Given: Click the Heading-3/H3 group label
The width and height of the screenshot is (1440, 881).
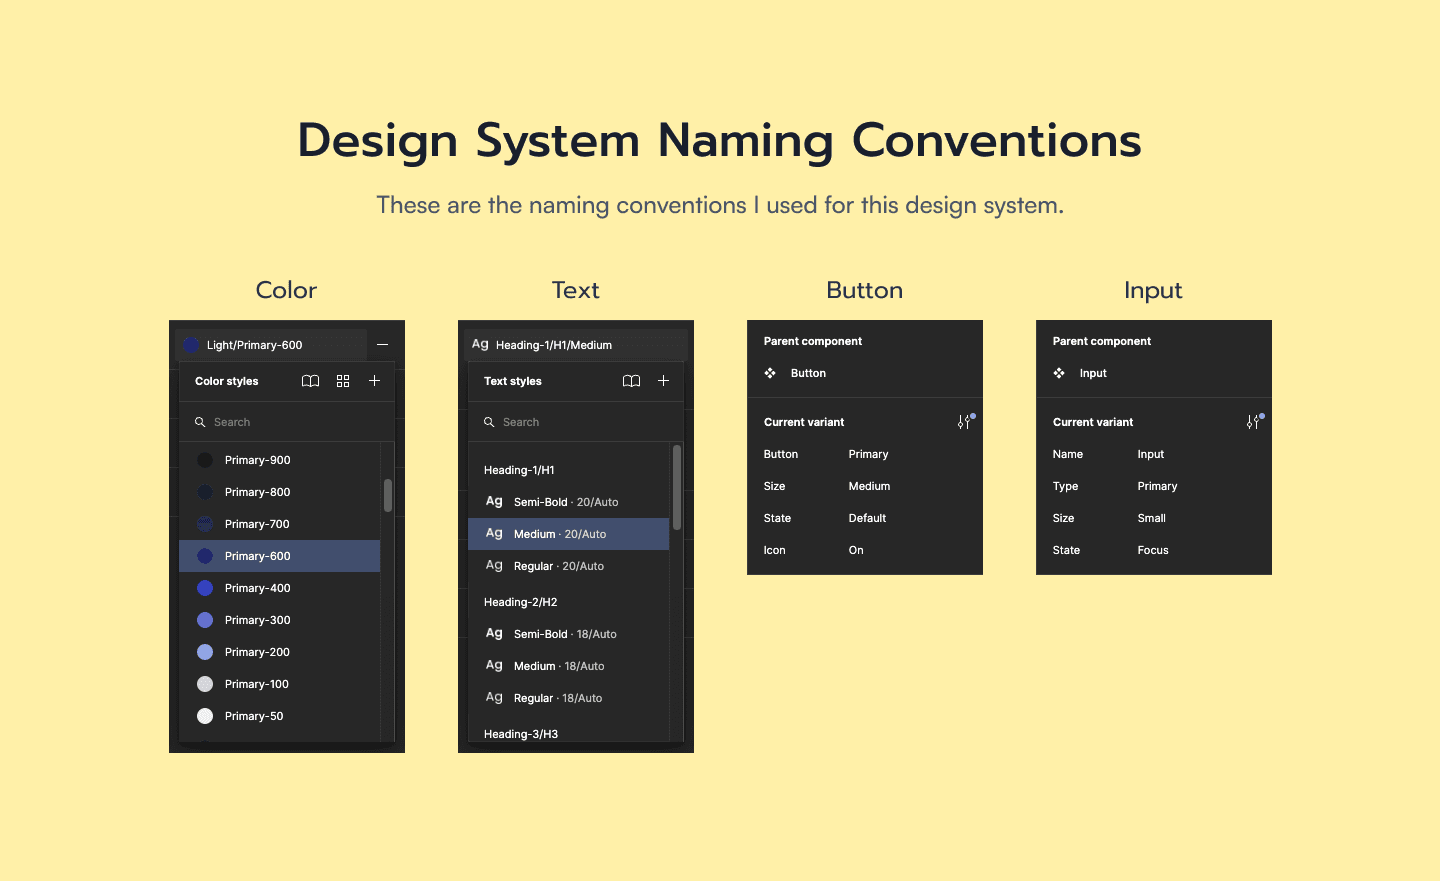Looking at the screenshot, I should tap(521, 734).
